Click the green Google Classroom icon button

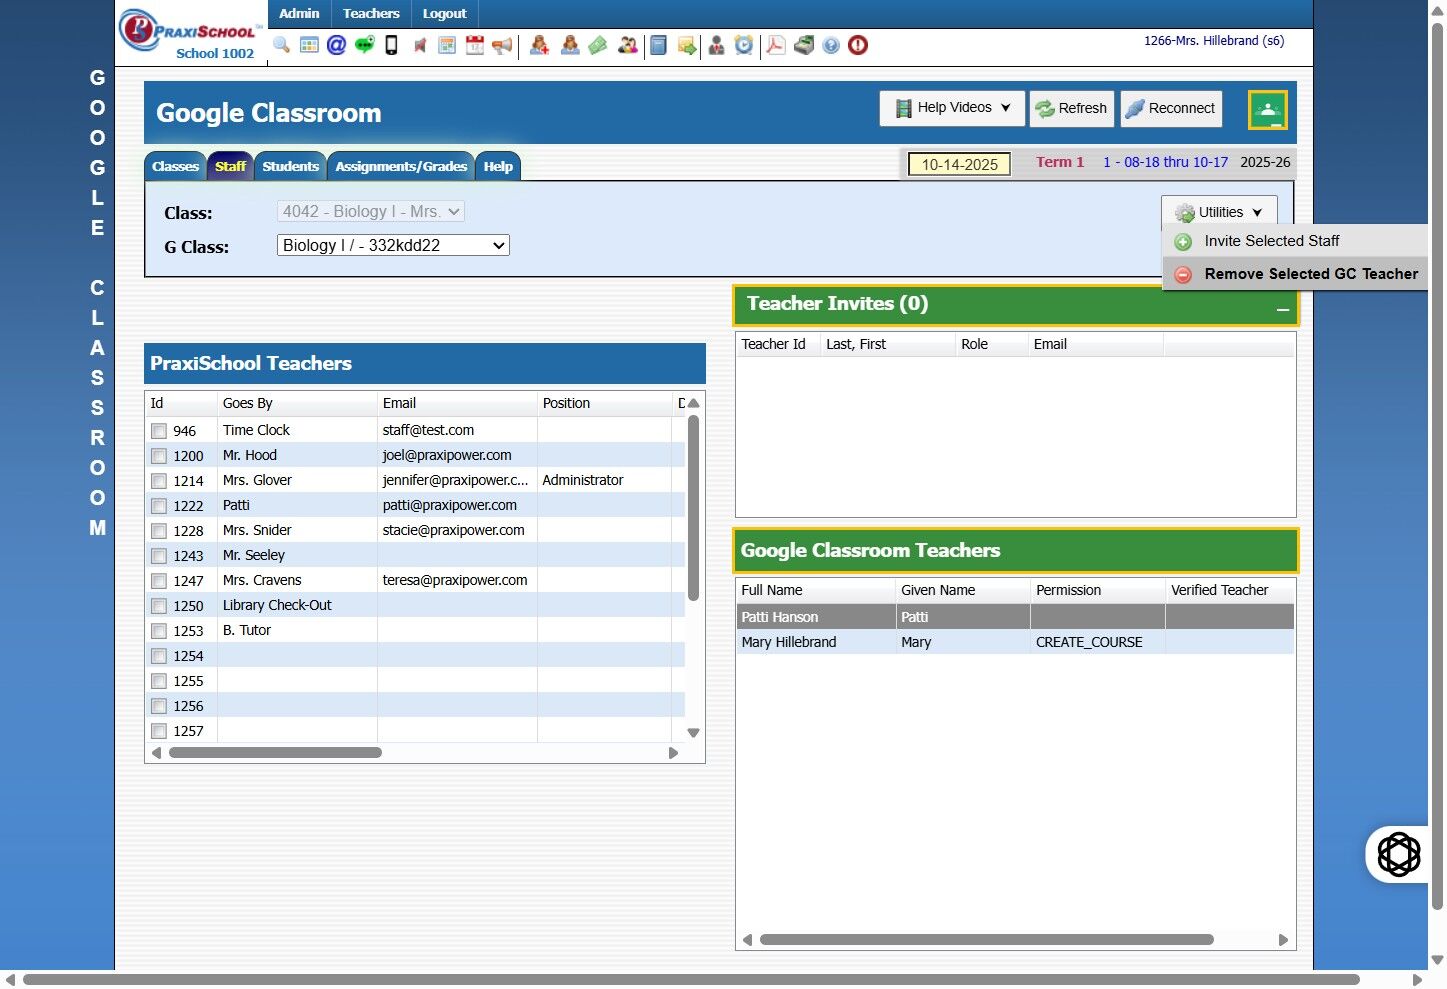[1268, 110]
